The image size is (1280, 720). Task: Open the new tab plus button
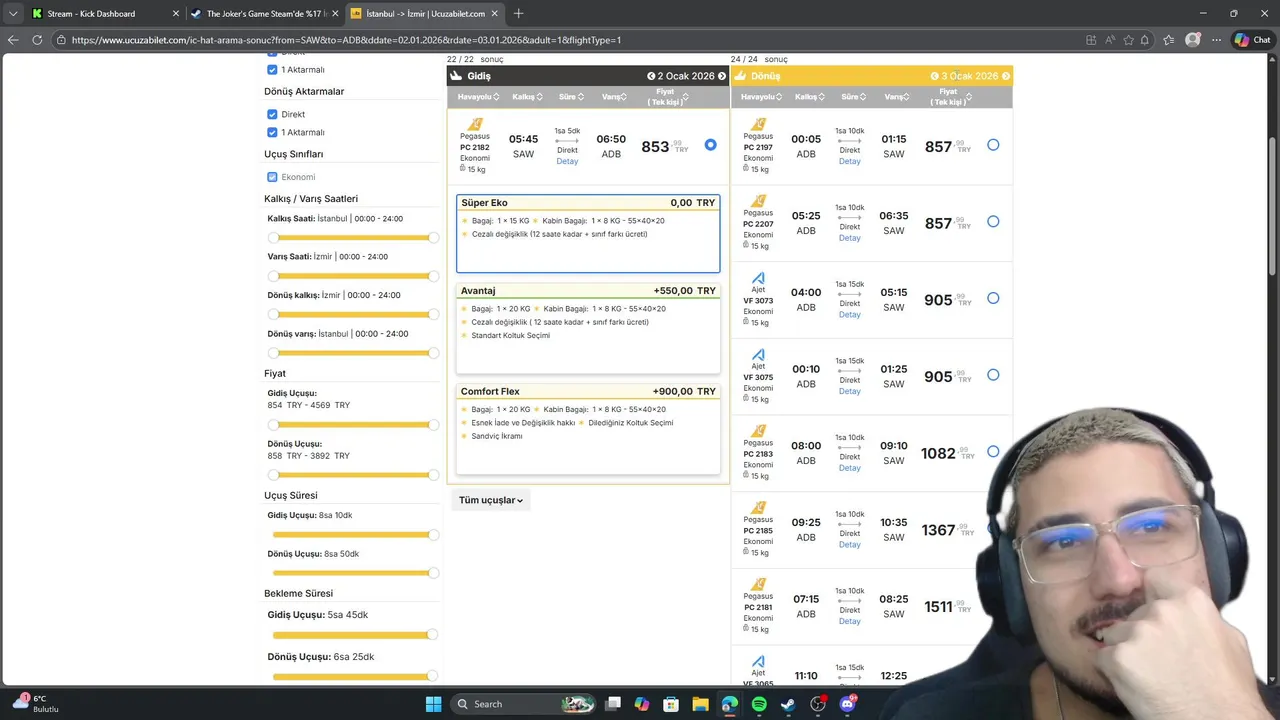pos(518,14)
